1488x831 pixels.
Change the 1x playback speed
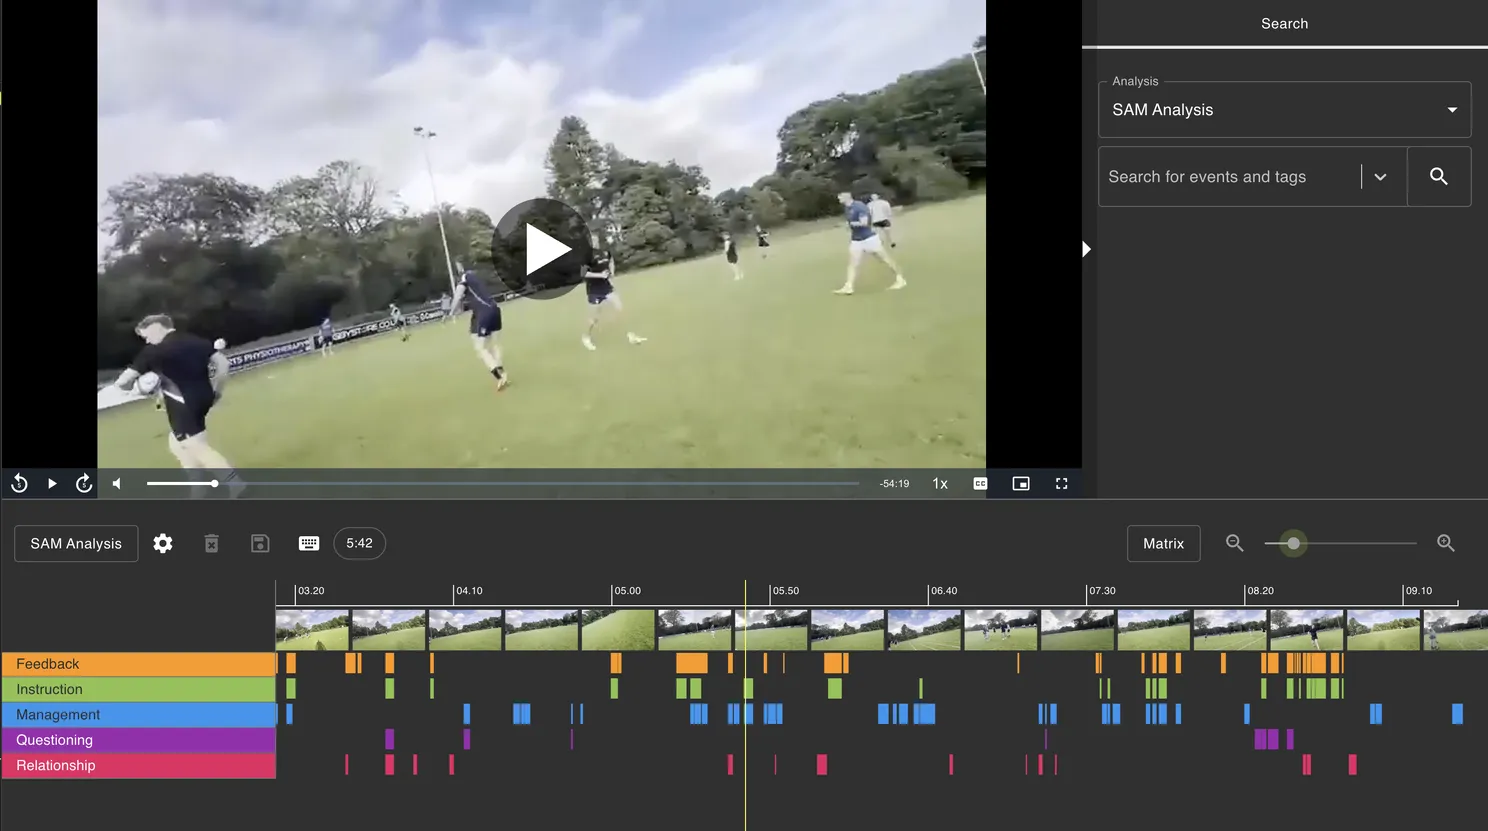click(940, 484)
